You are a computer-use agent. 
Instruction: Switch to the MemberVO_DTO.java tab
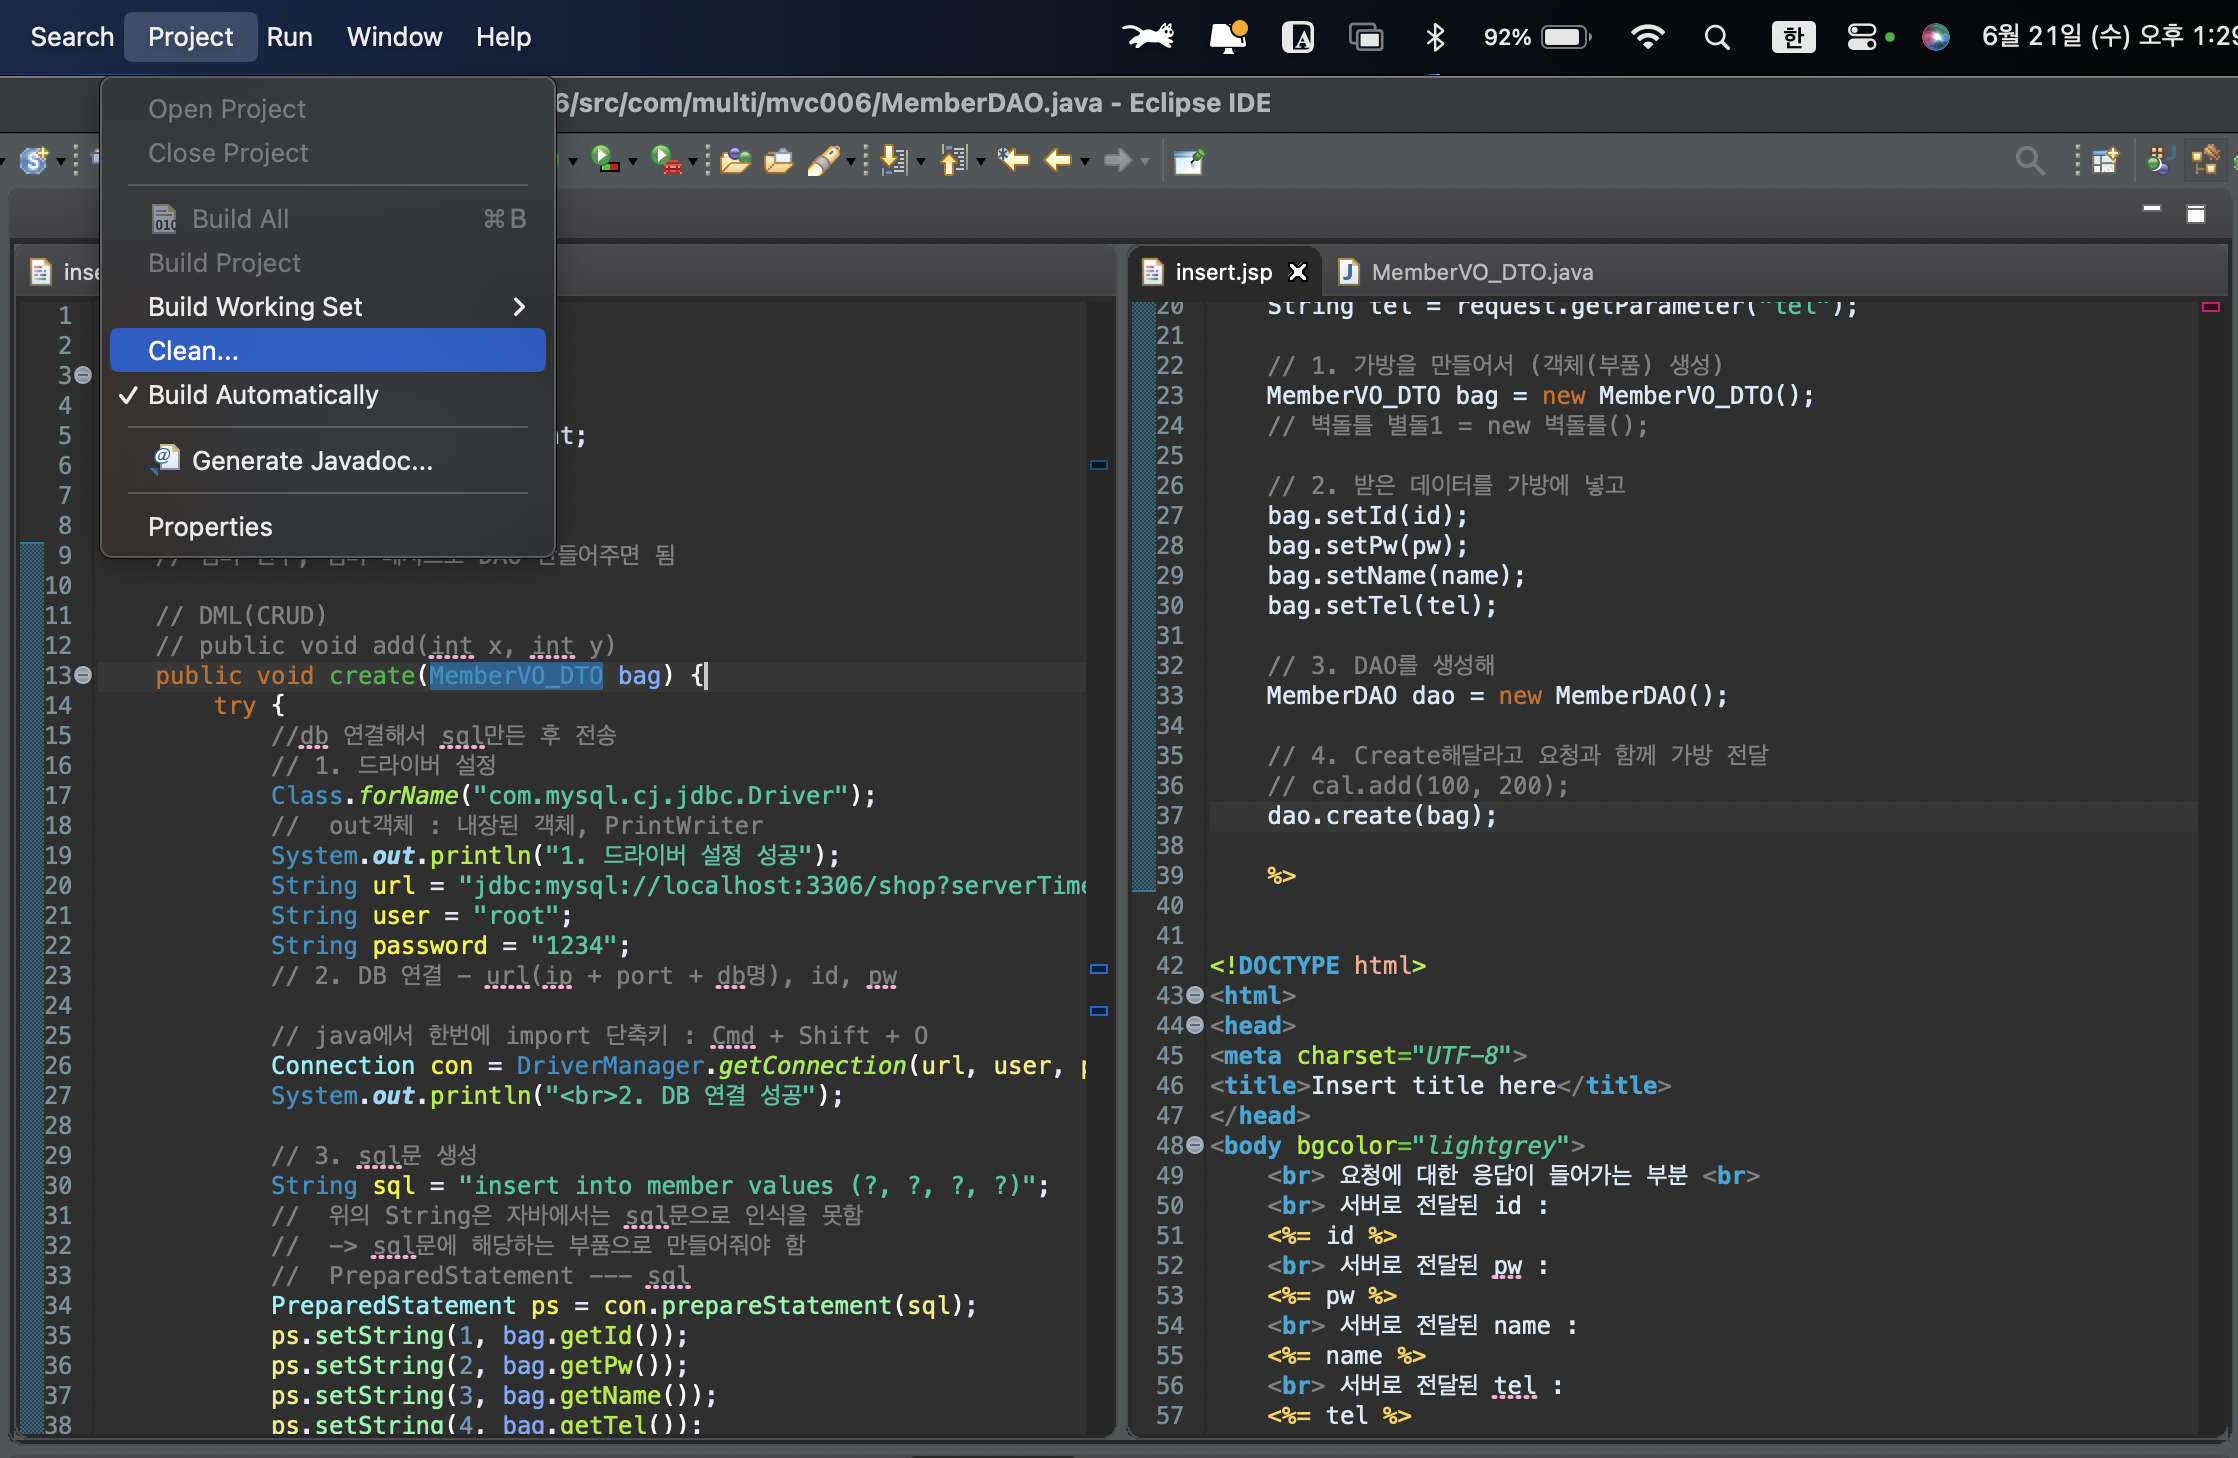(x=1480, y=272)
